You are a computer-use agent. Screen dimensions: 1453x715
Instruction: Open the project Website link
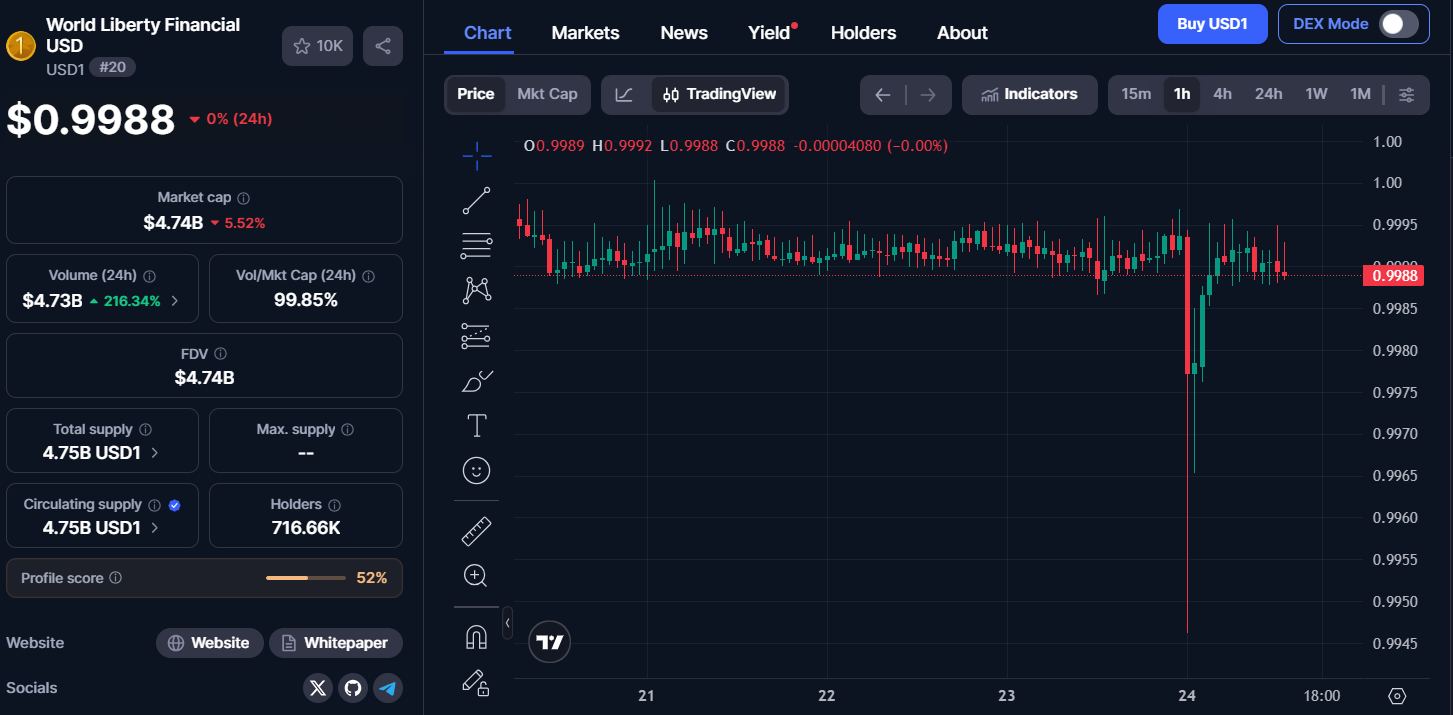[209, 643]
